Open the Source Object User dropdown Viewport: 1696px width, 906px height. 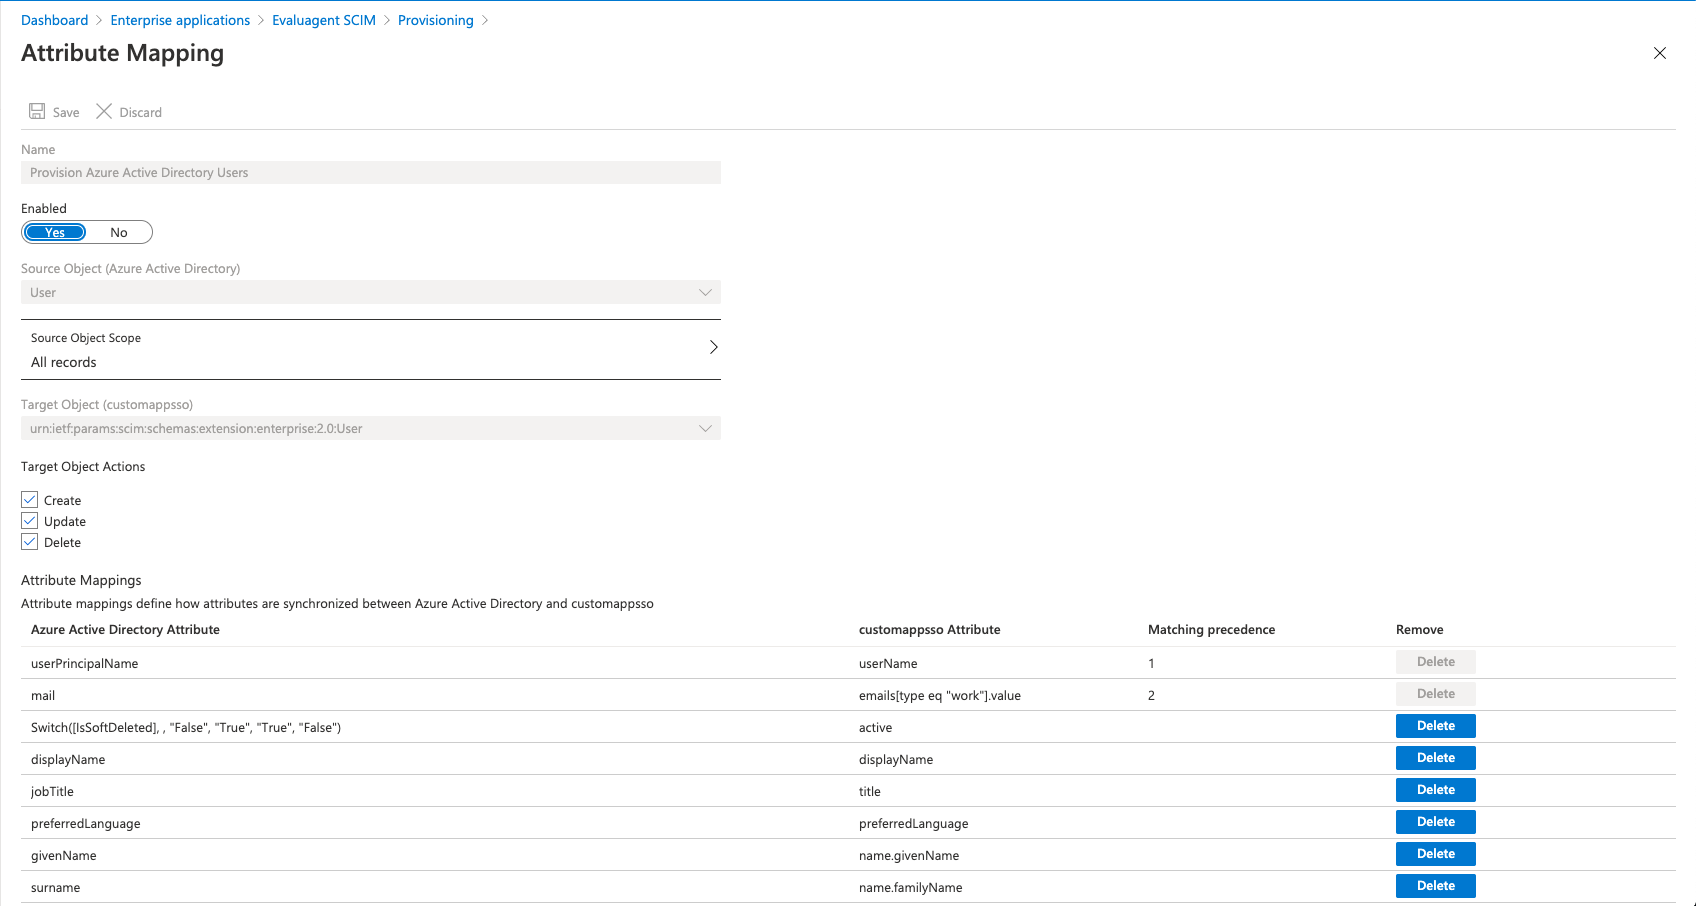pyautogui.click(x=371, y=292)
